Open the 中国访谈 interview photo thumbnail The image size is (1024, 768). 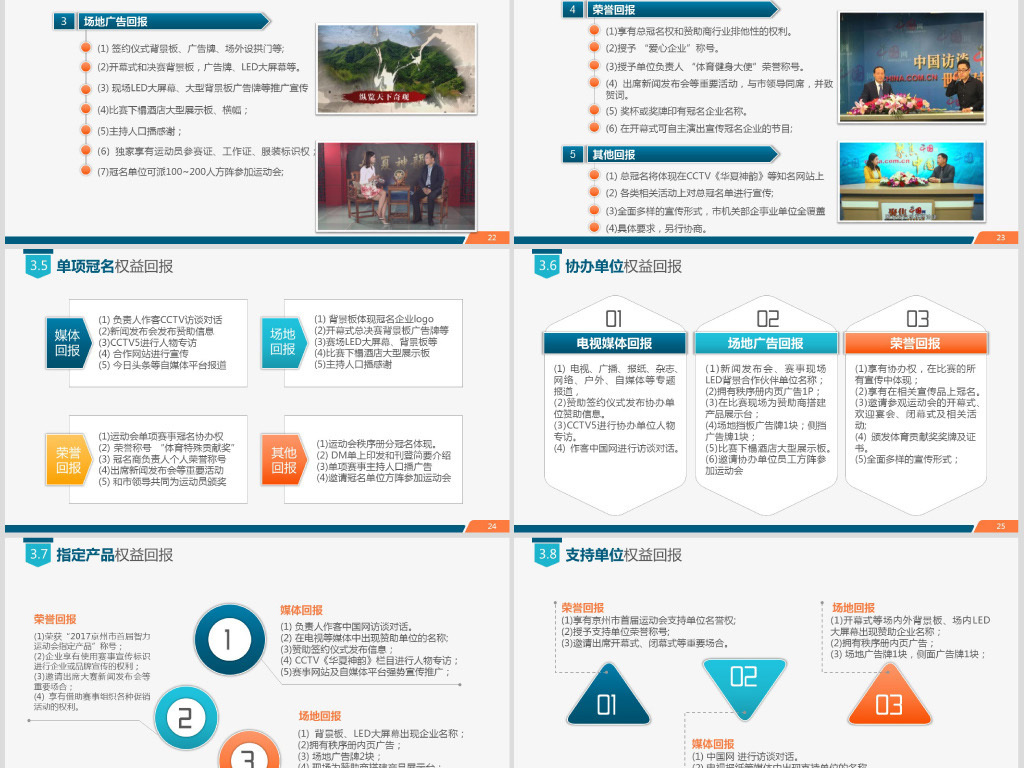pos(910,67)
